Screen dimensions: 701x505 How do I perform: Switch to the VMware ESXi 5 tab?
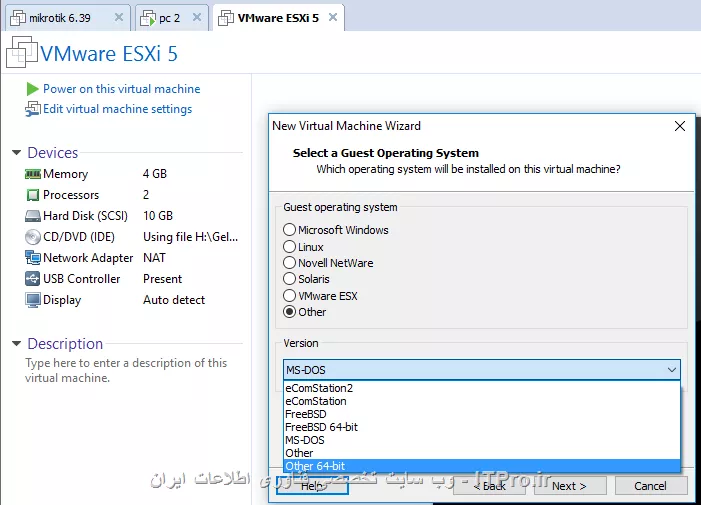coord(279,18)
